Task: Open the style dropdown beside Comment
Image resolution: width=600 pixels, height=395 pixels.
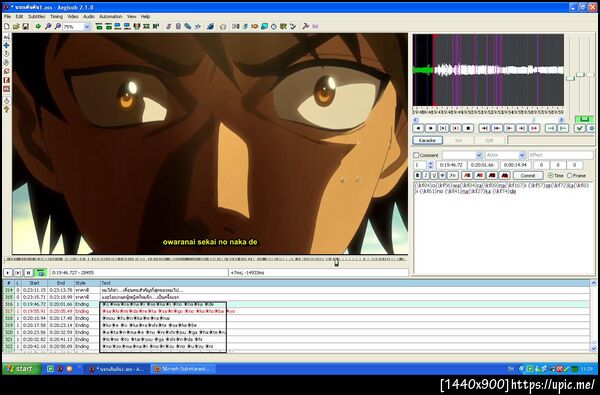Action: coord(479,155)
